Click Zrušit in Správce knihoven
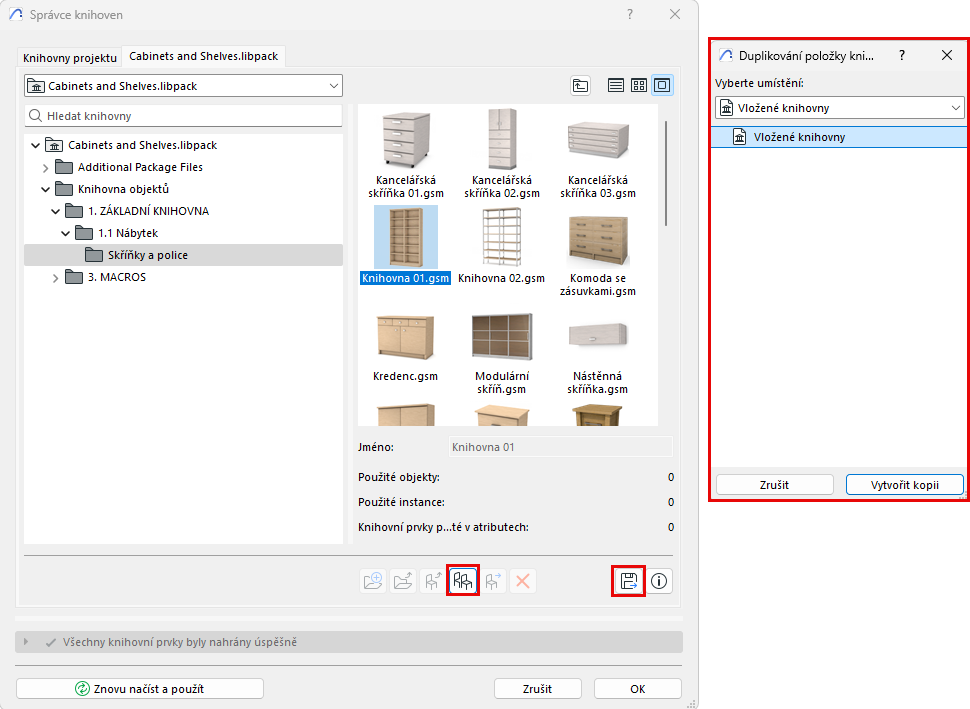The width and height of the screenshot is (970, 709). pyautogui.click(x=537, y=689)
